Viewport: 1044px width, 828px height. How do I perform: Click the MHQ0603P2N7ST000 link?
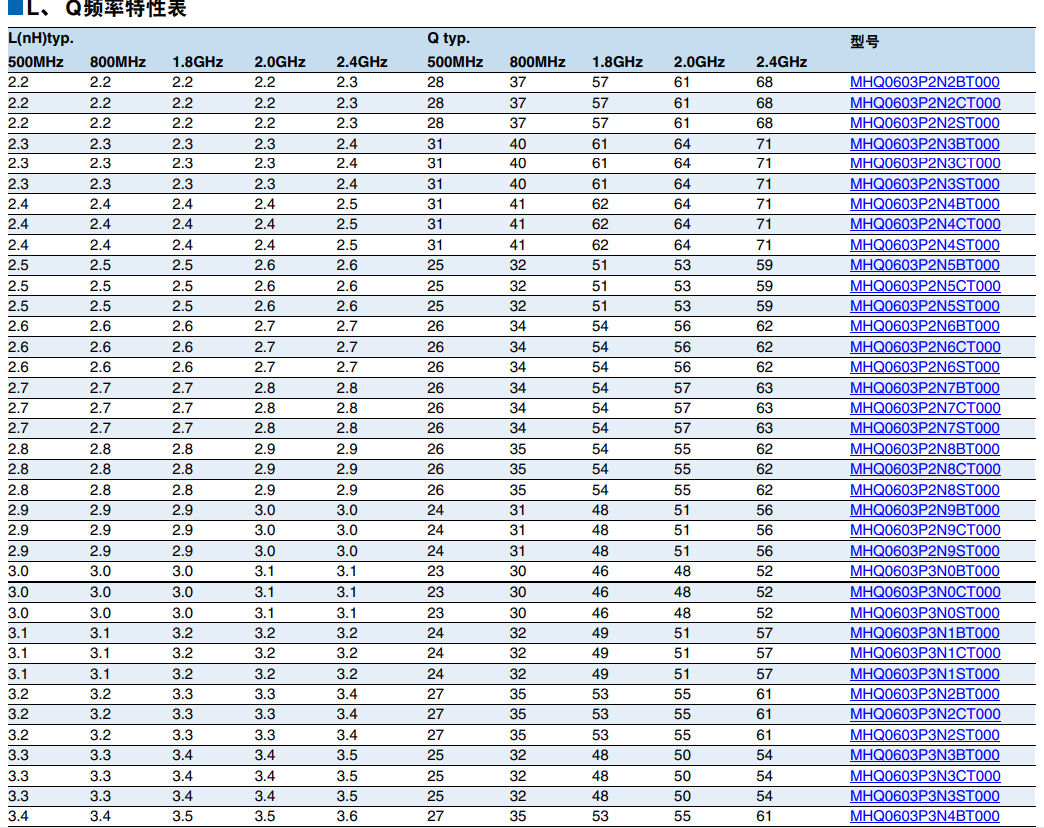(925, 428)
